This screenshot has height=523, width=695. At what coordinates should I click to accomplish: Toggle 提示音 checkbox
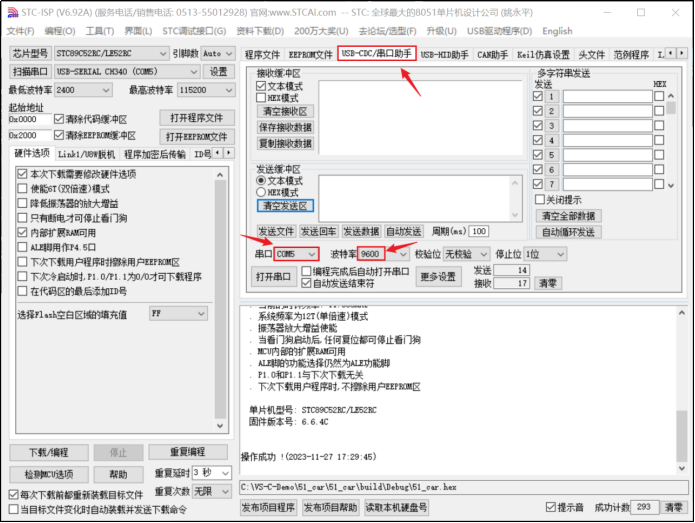(551, 507)
